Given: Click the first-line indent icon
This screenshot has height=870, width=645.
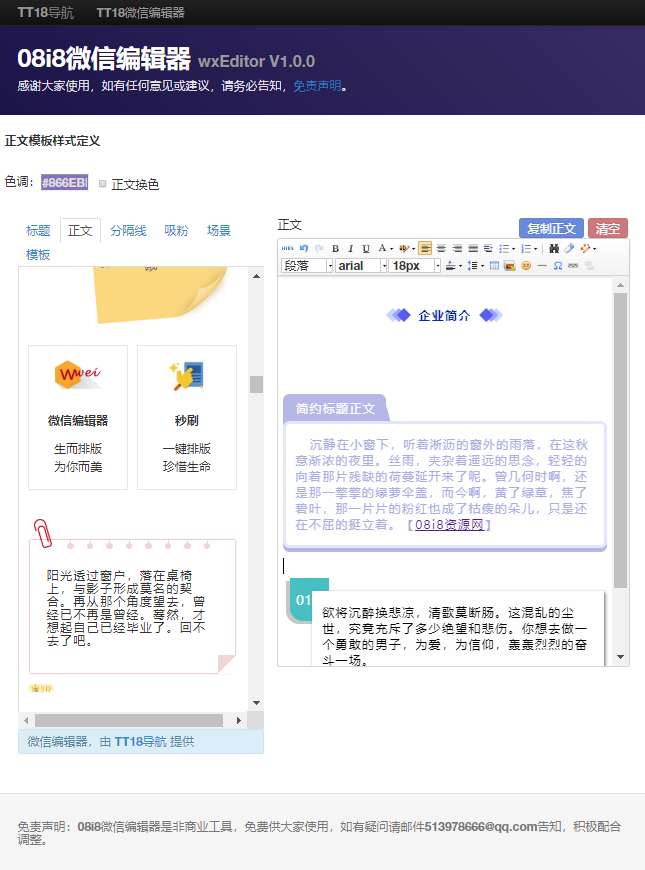Looking at the screenshot, I should pos(488,249).
